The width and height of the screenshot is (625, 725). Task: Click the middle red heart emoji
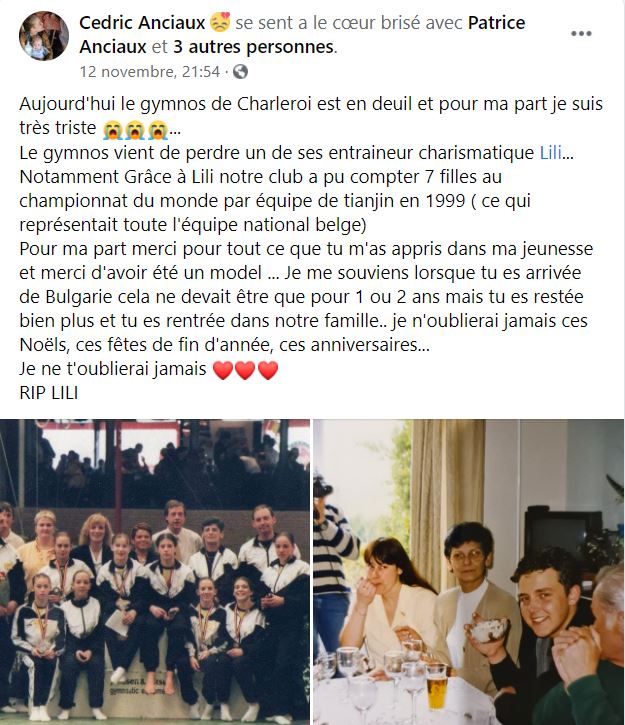(245, 370)
